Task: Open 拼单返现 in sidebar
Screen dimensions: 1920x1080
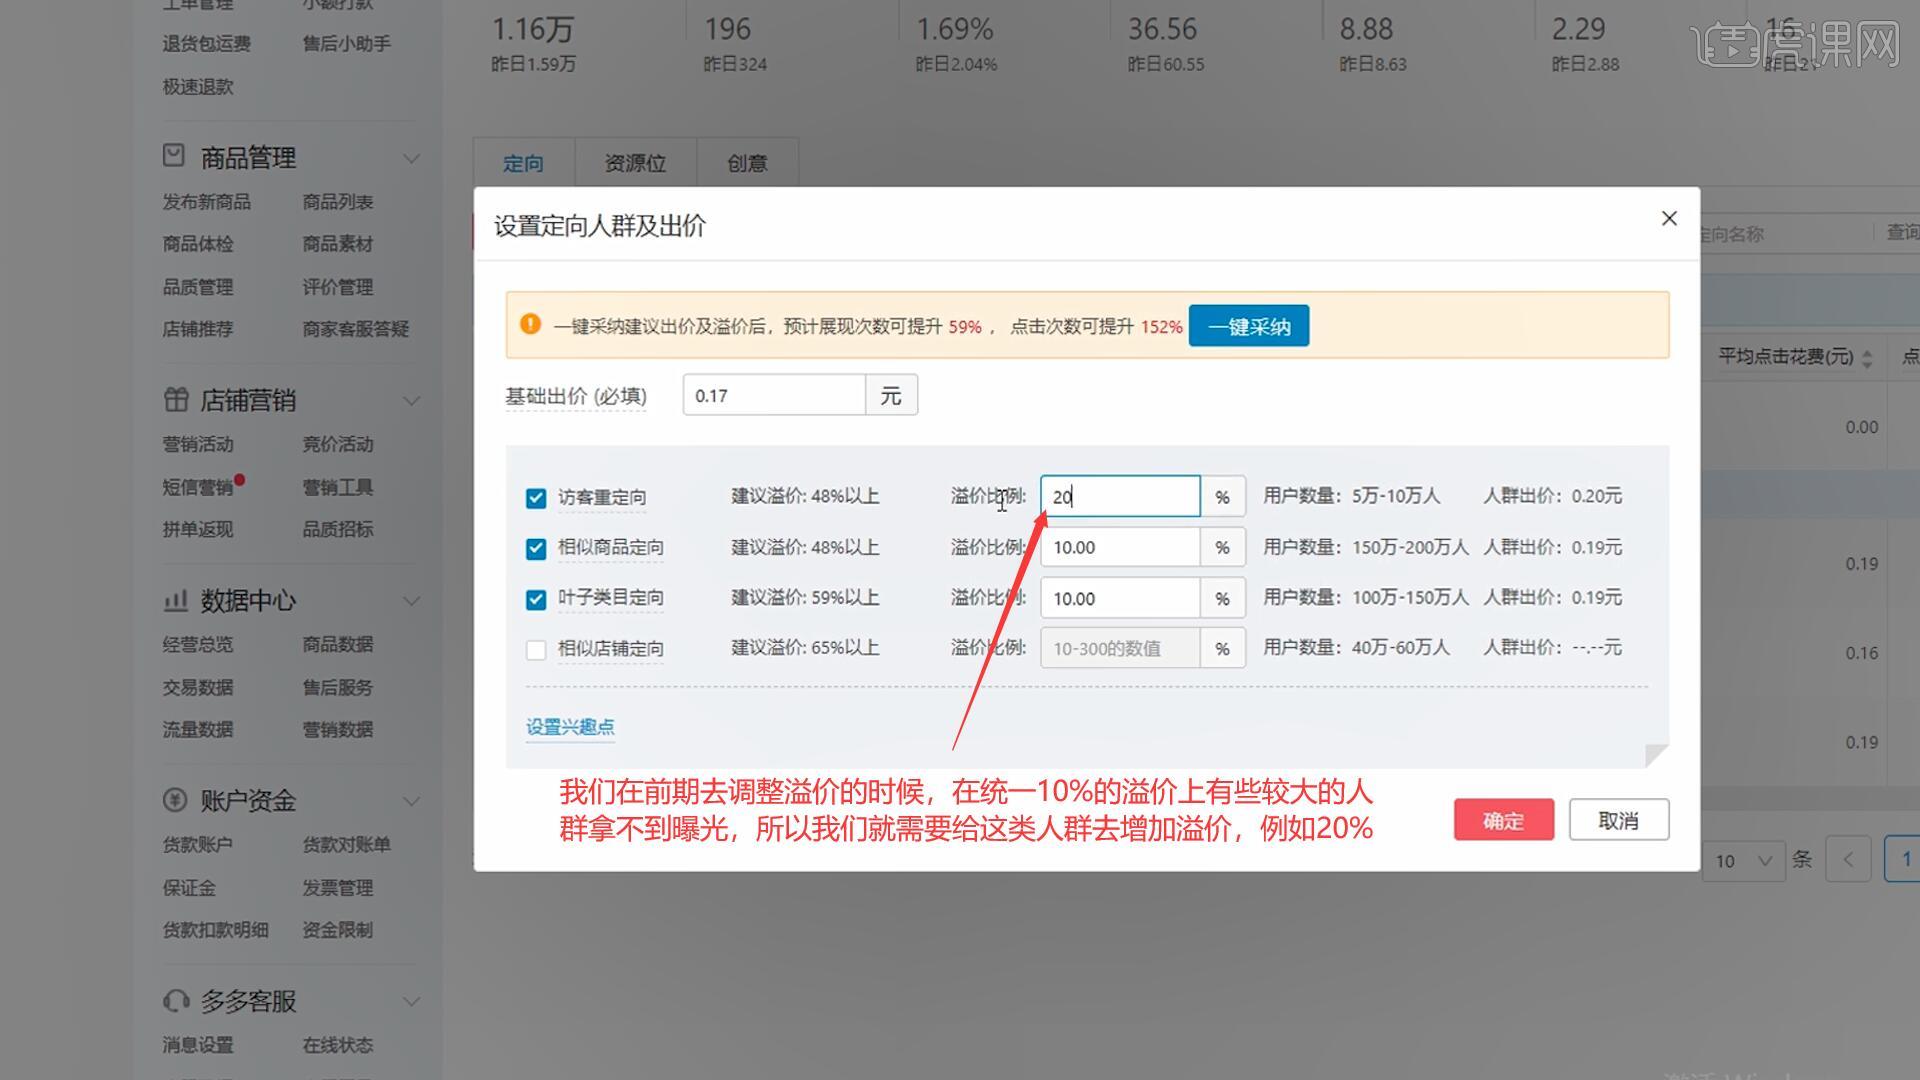Action: pos(198,529)
